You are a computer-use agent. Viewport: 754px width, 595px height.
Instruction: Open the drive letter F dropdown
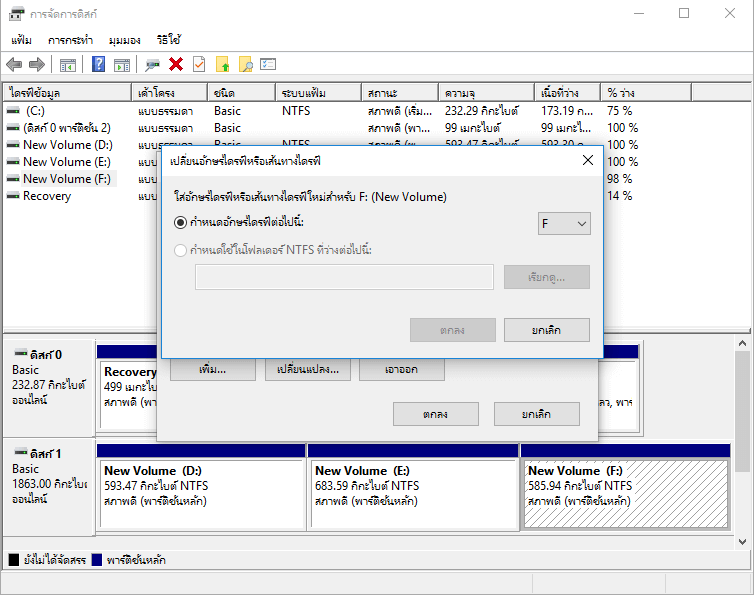(564, 224)
